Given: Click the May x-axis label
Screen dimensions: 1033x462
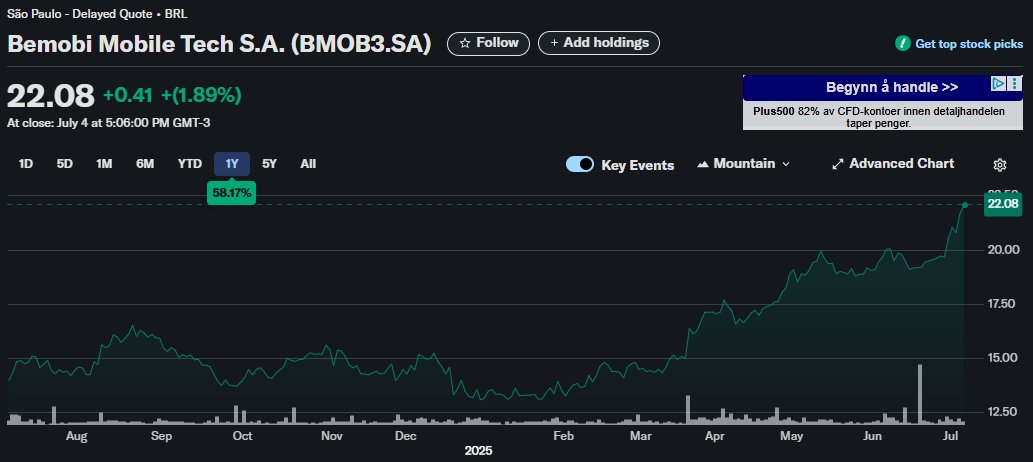Looking at the screenshot, I should coord(791,436).
